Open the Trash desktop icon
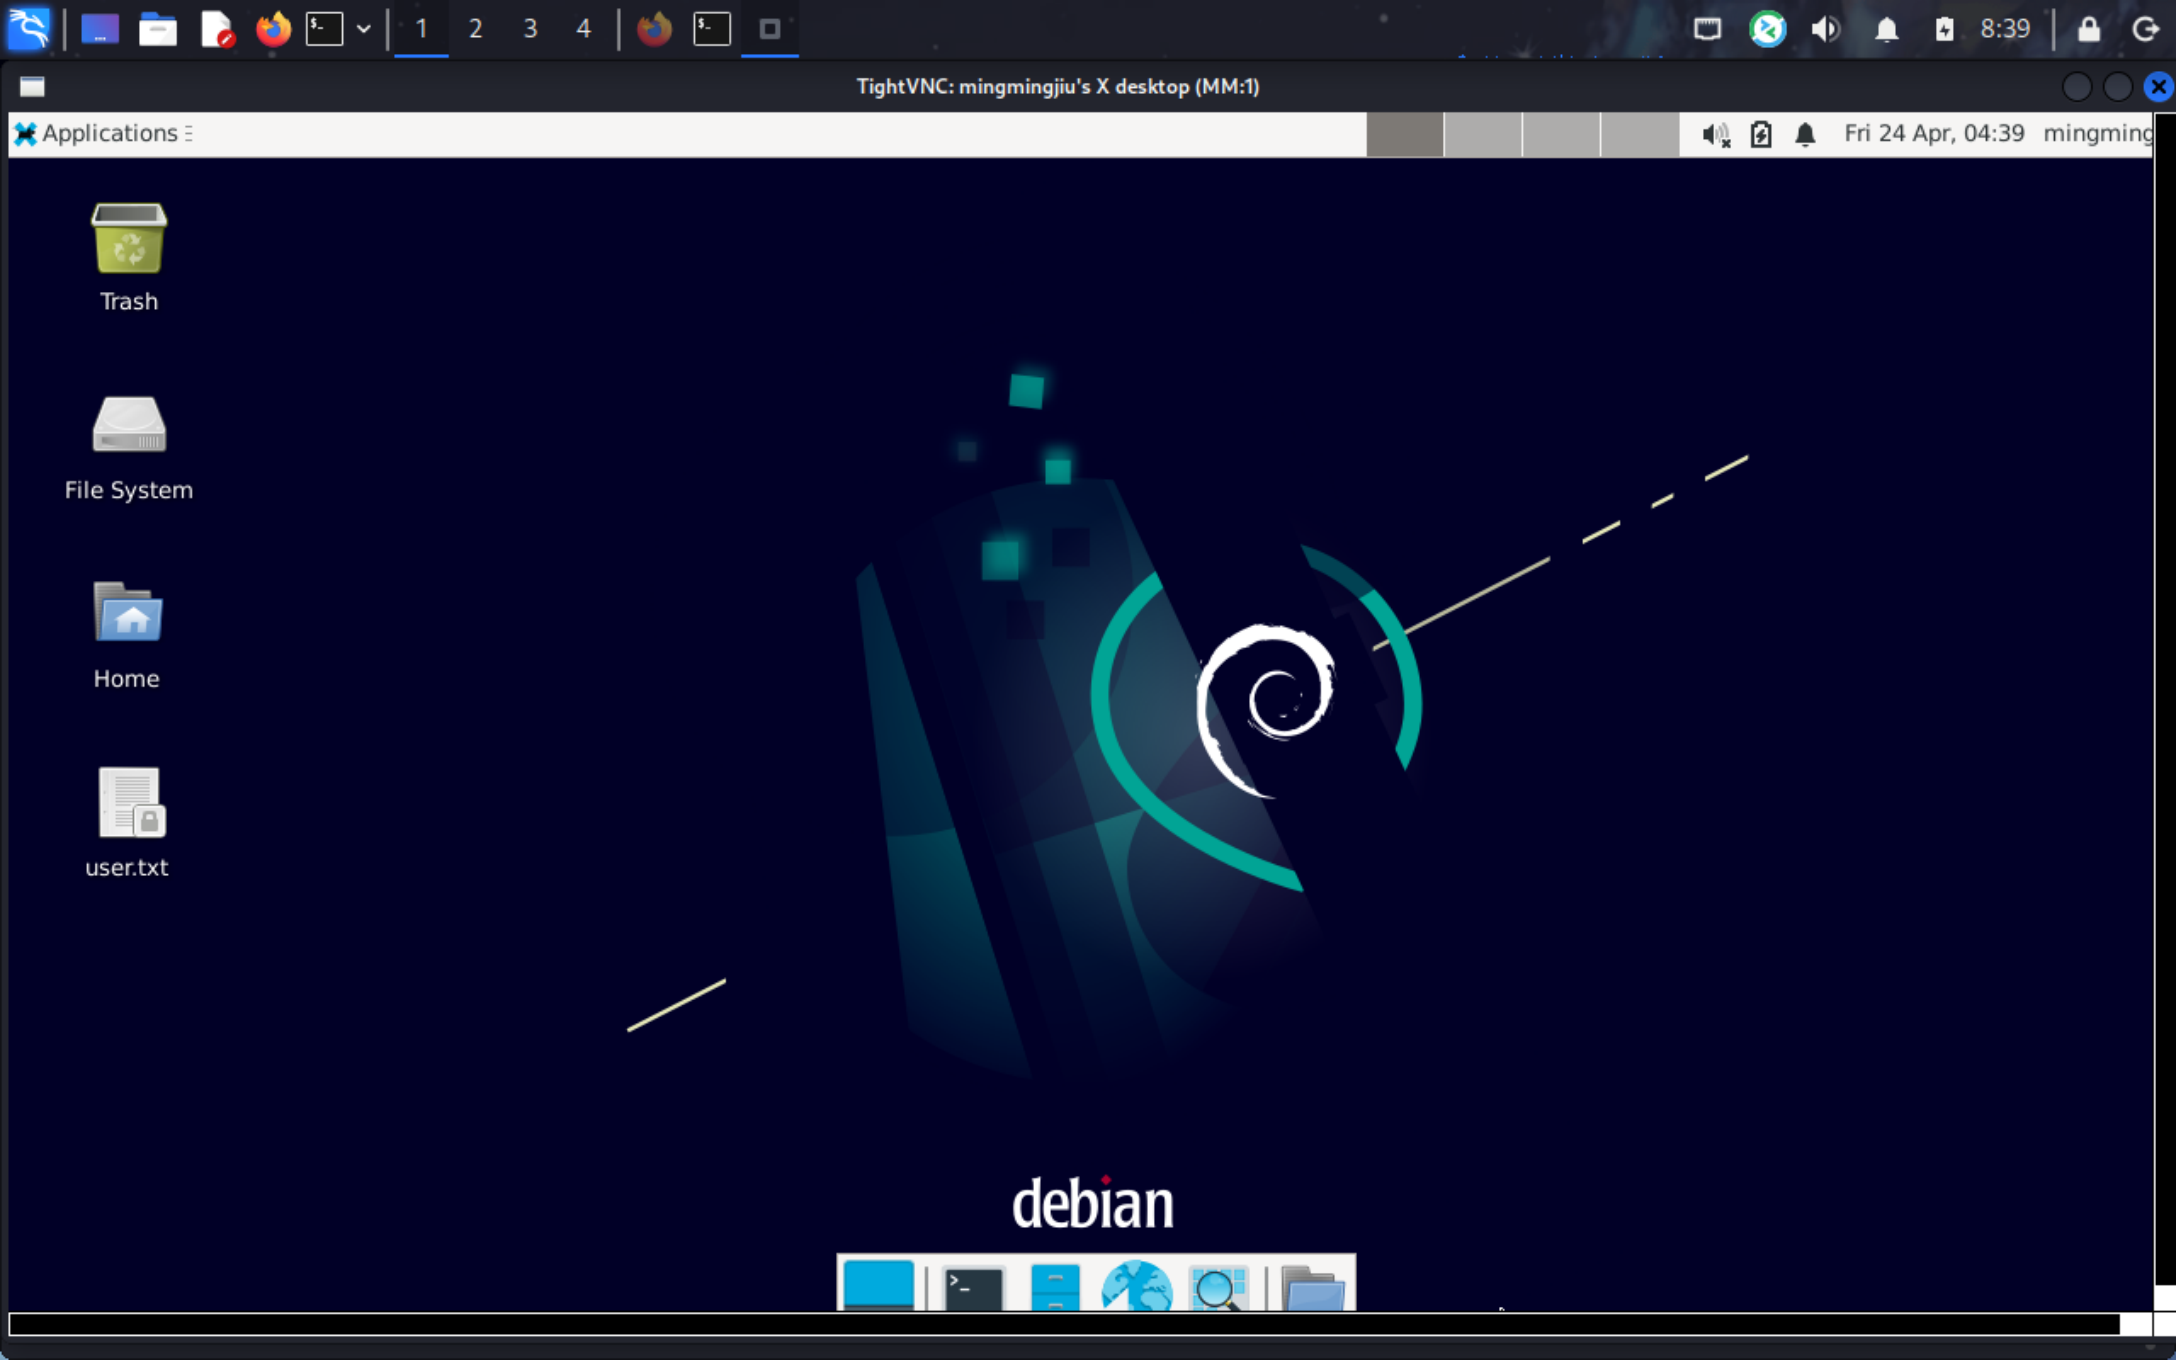 pyautogui.click(x=129, y=240)
